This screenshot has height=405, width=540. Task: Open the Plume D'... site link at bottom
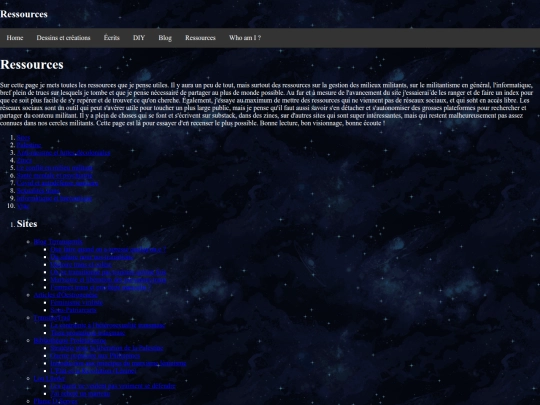click(55, 401)
